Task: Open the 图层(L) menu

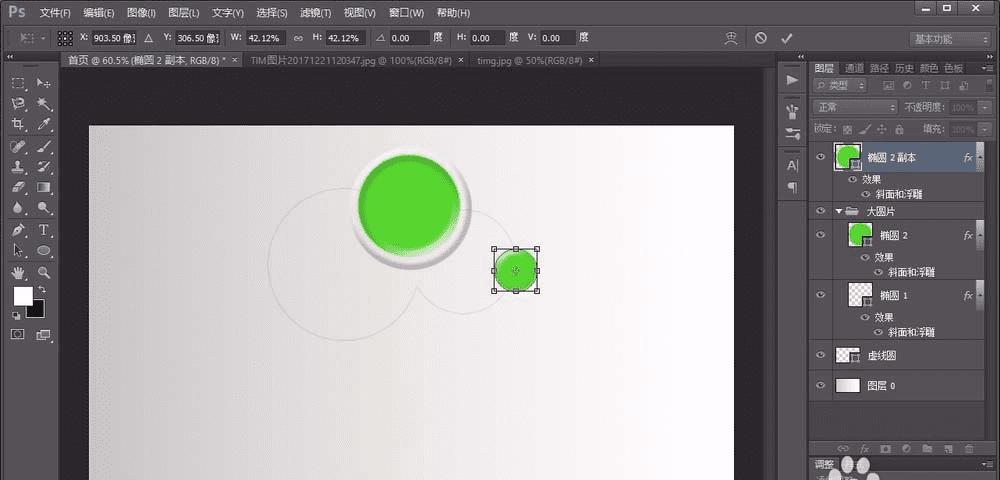Action: pyautogui.click(x=184, y=13)
